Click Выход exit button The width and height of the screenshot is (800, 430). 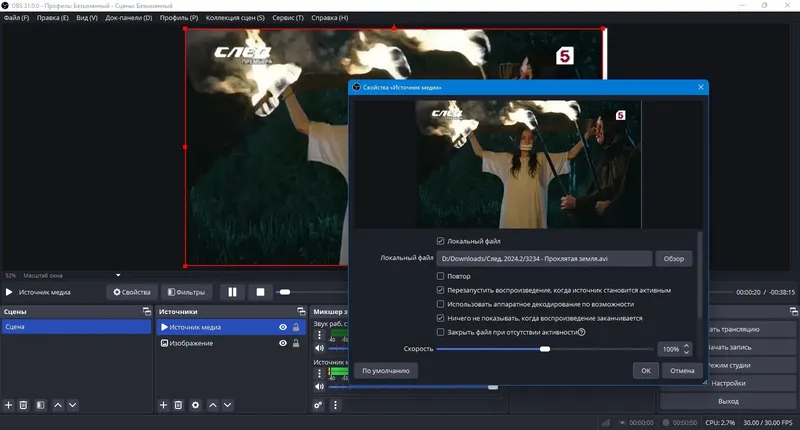coord(728,401)
